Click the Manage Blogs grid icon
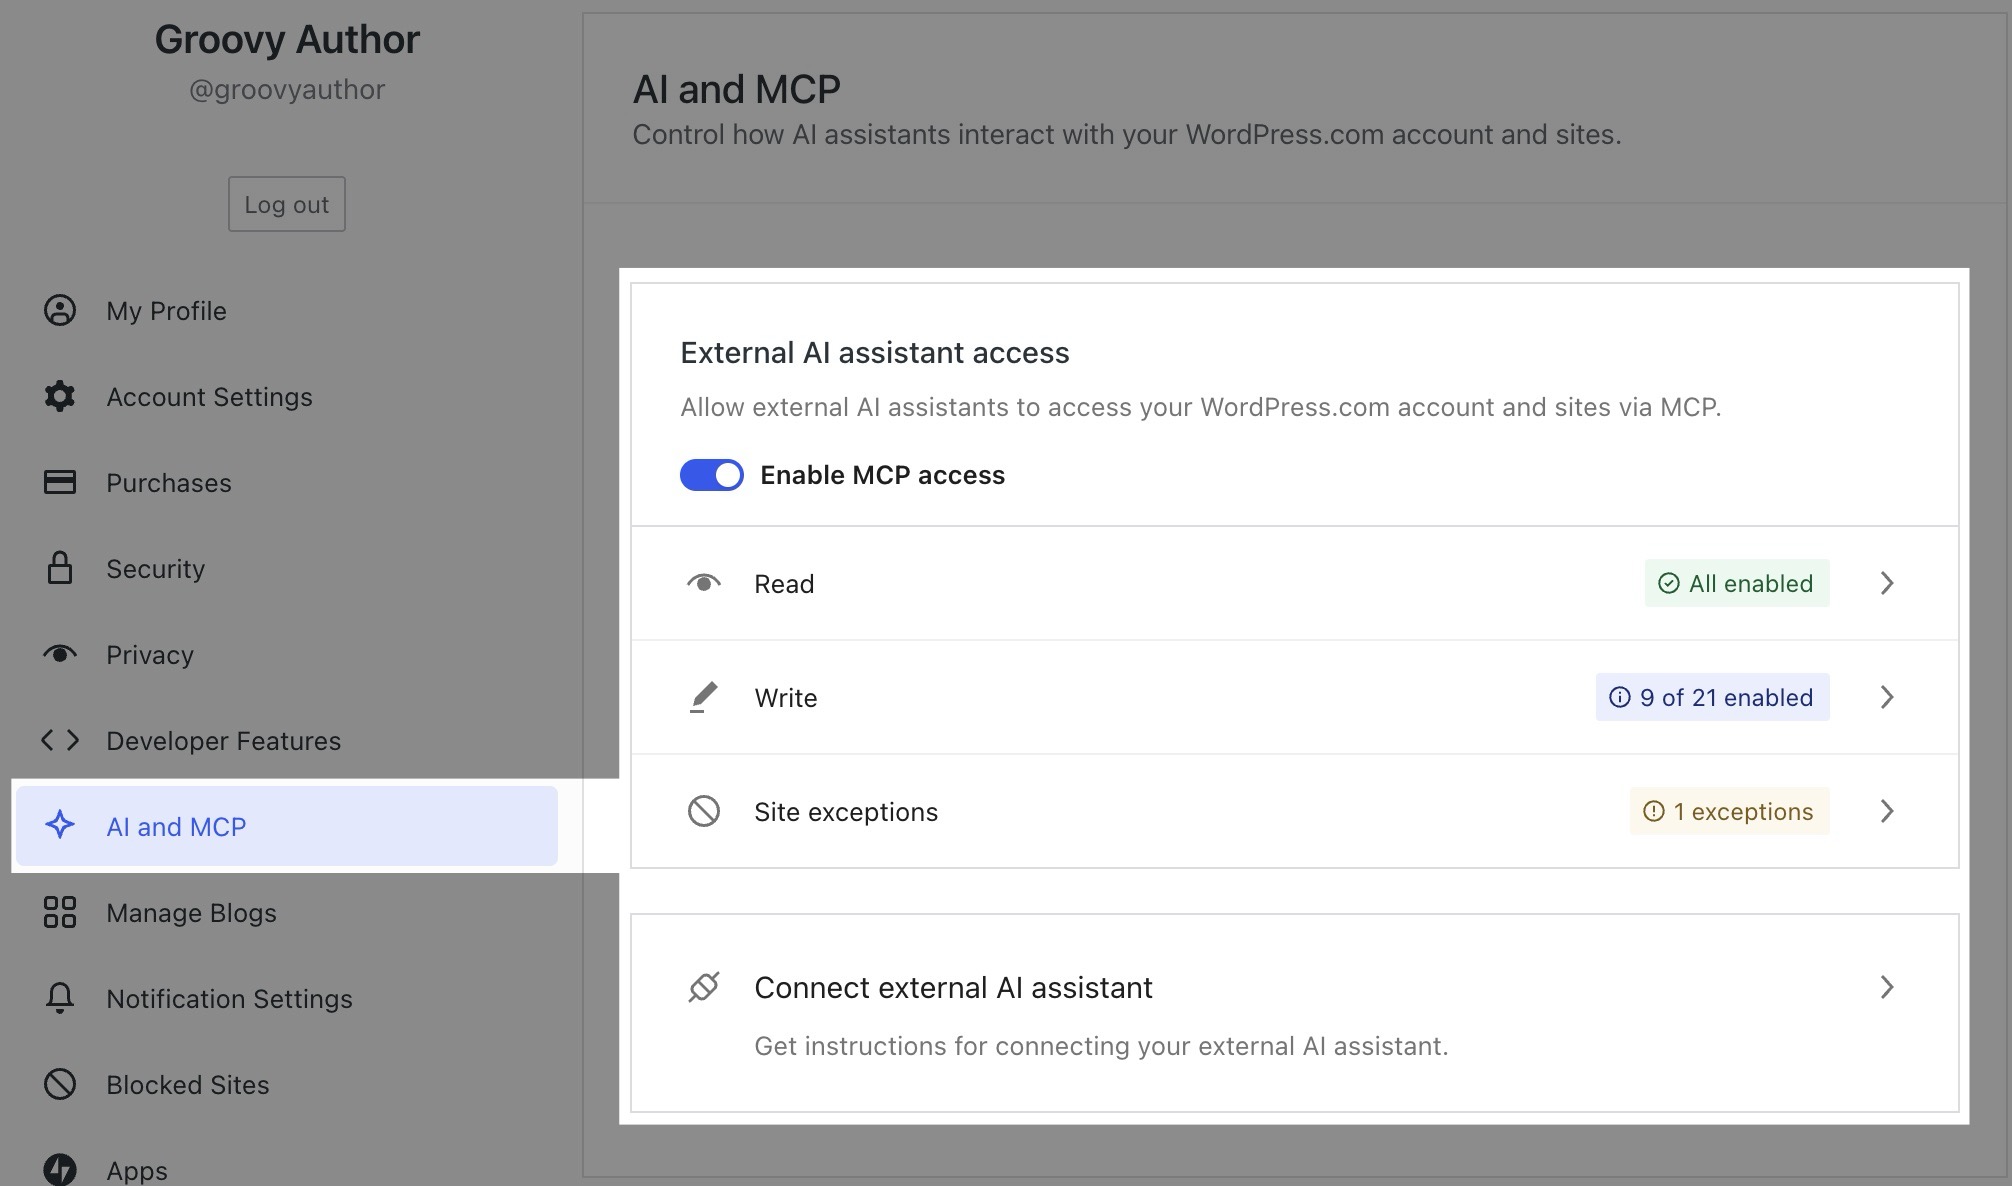Viewport: 2012px width, 1186px height. (x=60, y=912)
